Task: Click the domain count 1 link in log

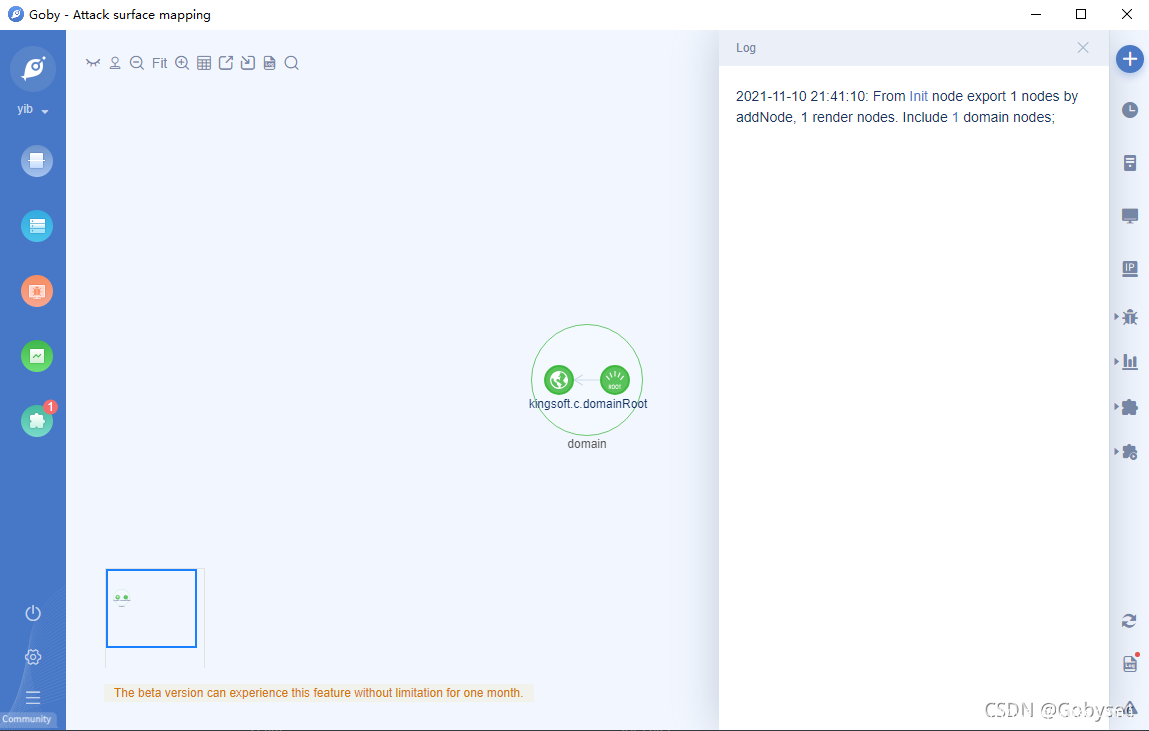Action: [x=955, y=117]
